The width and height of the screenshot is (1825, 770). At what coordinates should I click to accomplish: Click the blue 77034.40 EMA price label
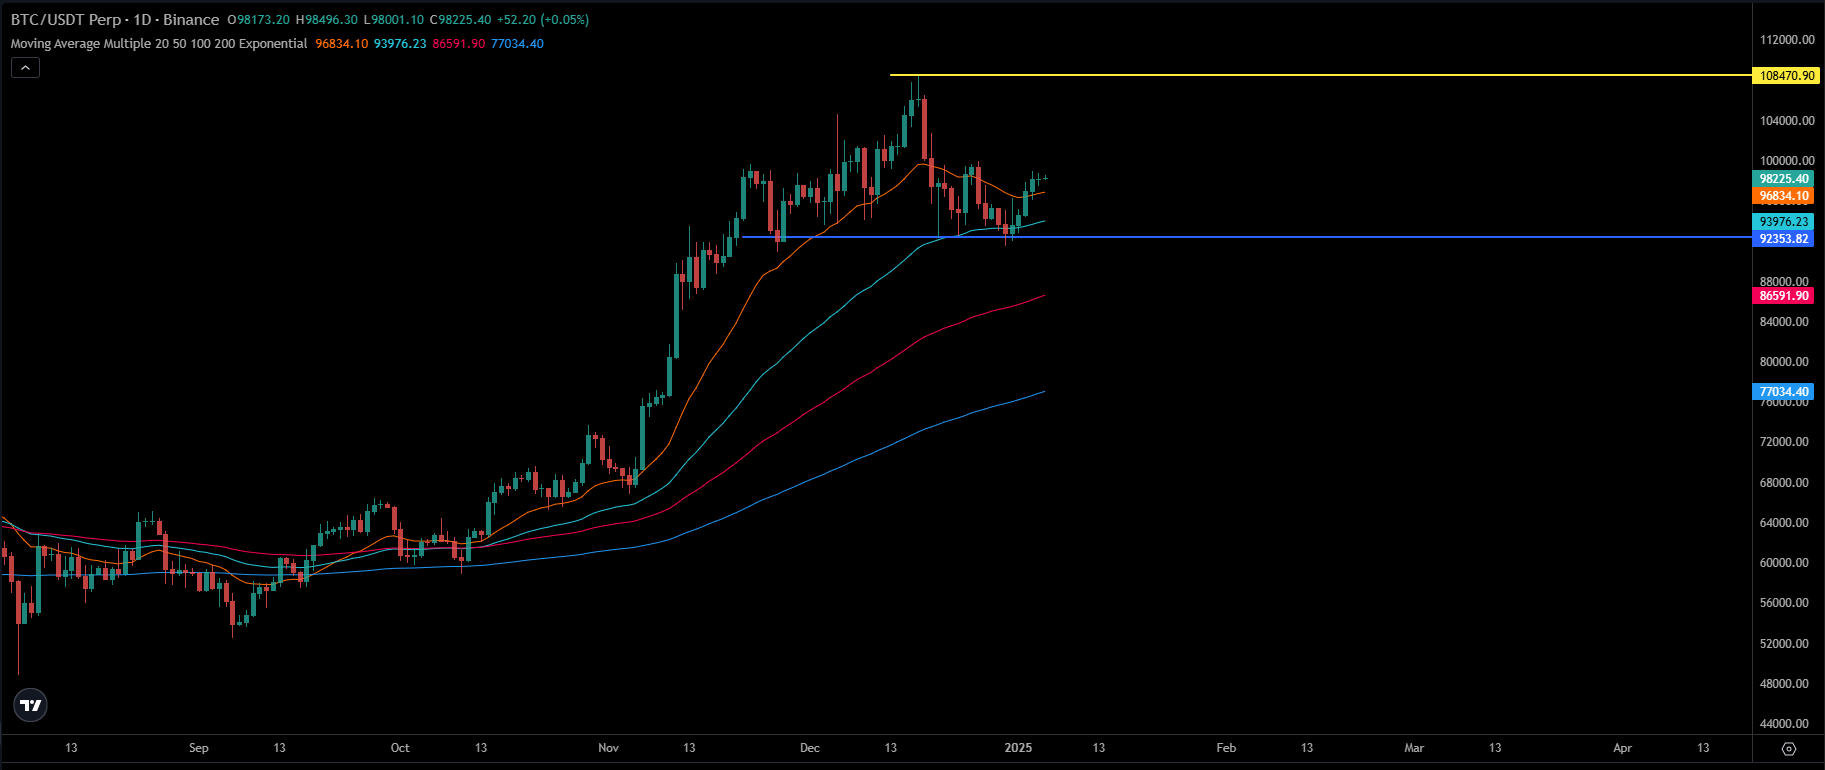tap(1784, 392)
